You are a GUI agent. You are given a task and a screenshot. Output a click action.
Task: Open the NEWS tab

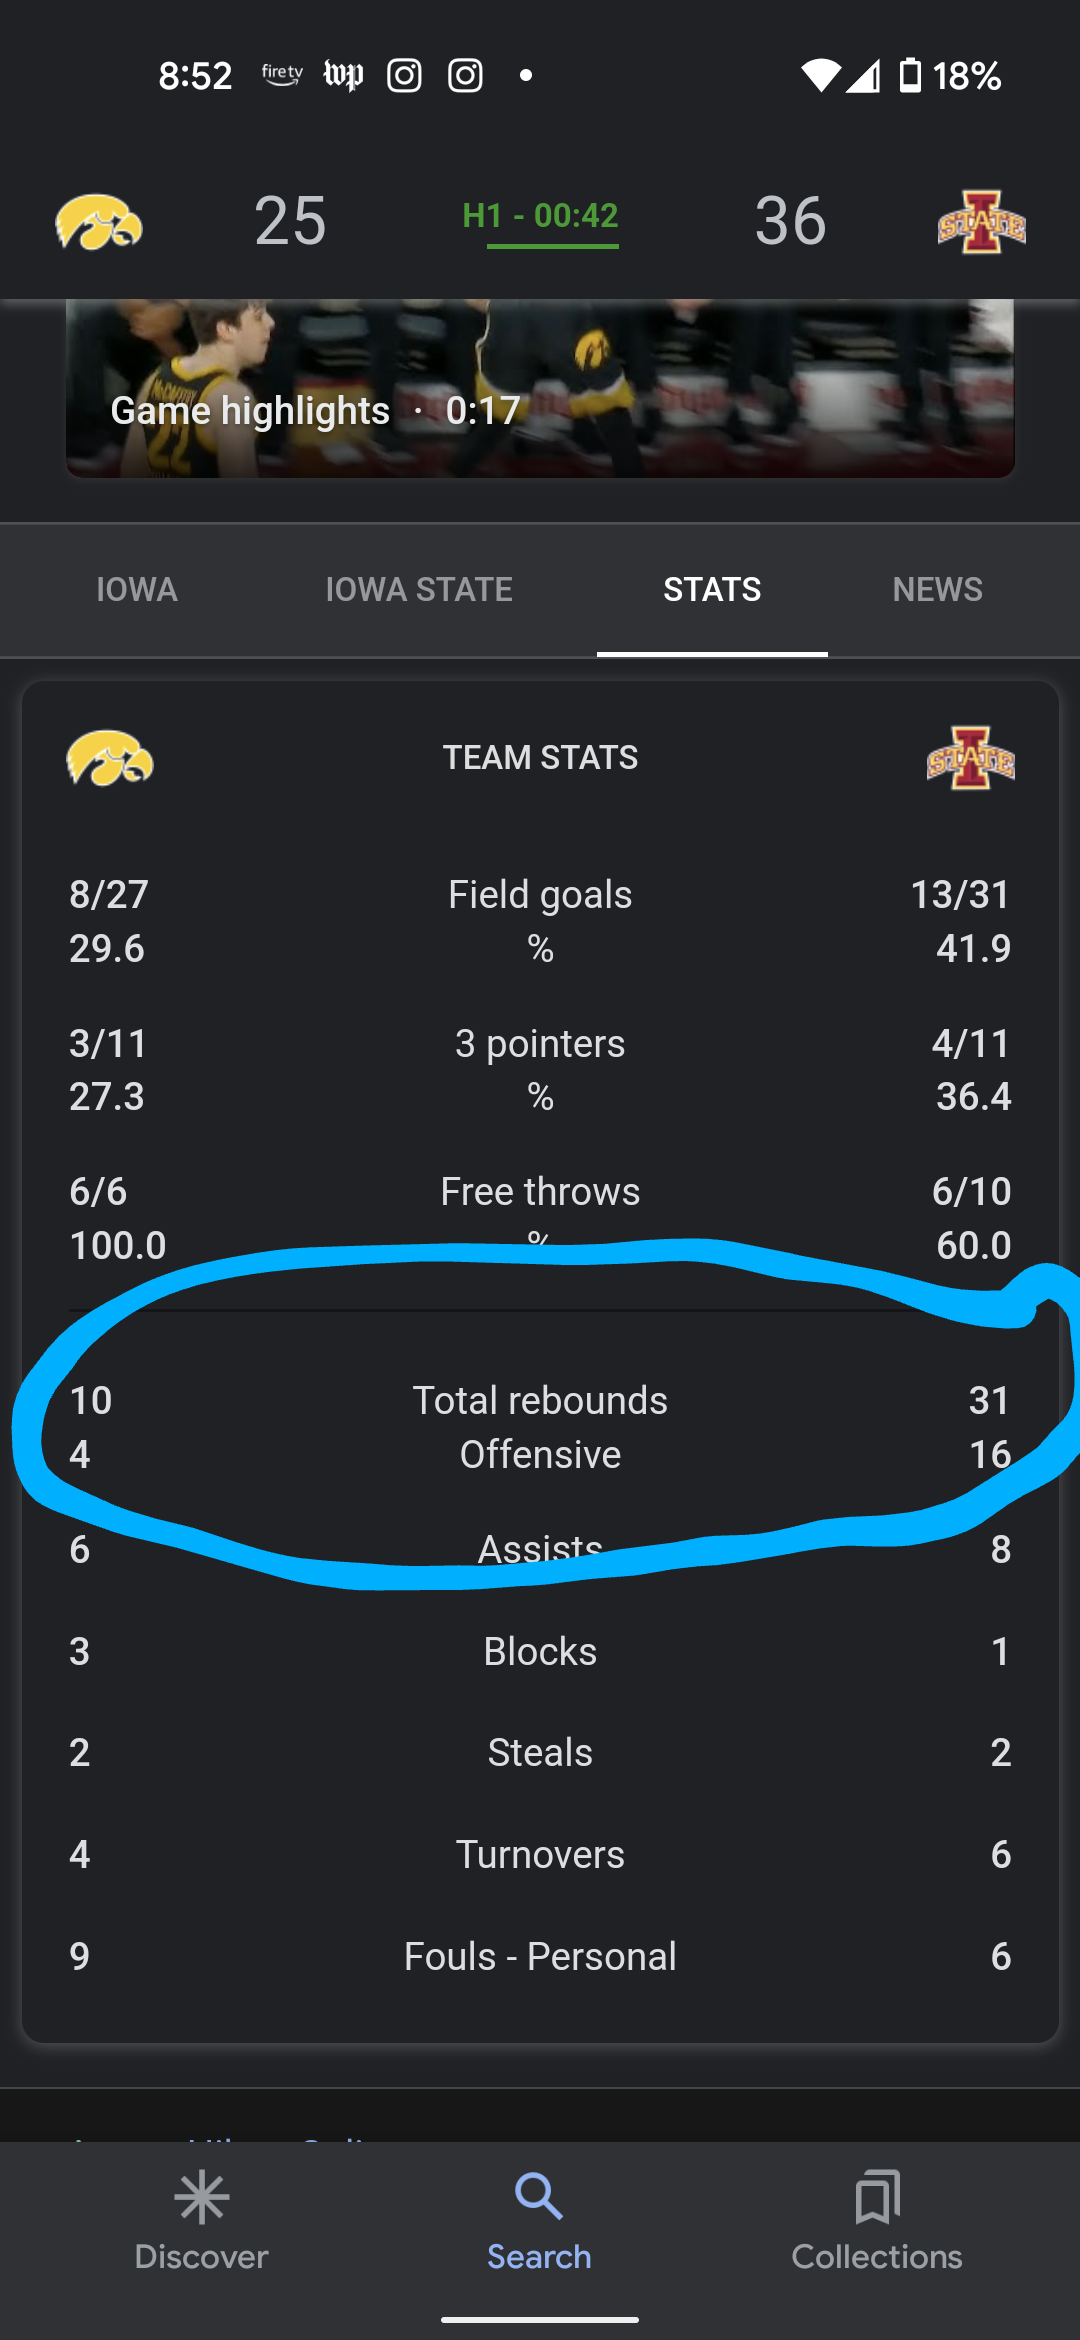click(937, 590)
